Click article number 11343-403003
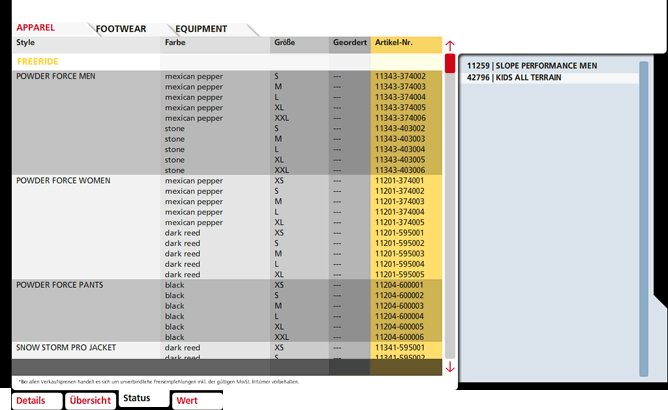The height and width of the screenshot is (410, 668). (x=400, y=139)
